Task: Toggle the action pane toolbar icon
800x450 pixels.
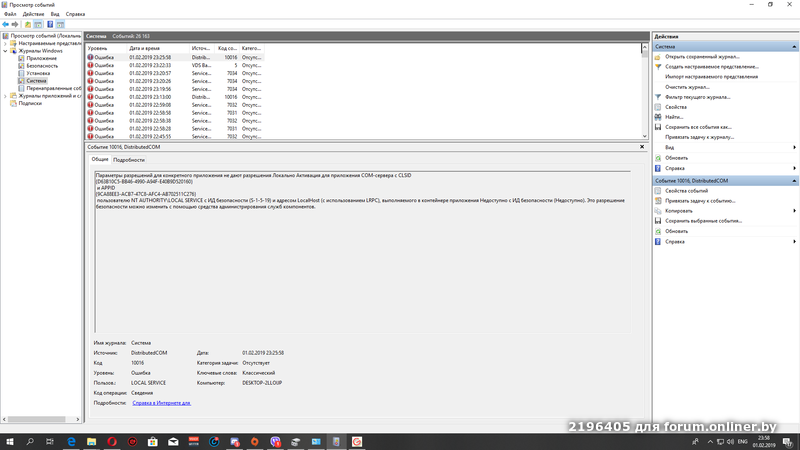Action: [x=60, y=24]
